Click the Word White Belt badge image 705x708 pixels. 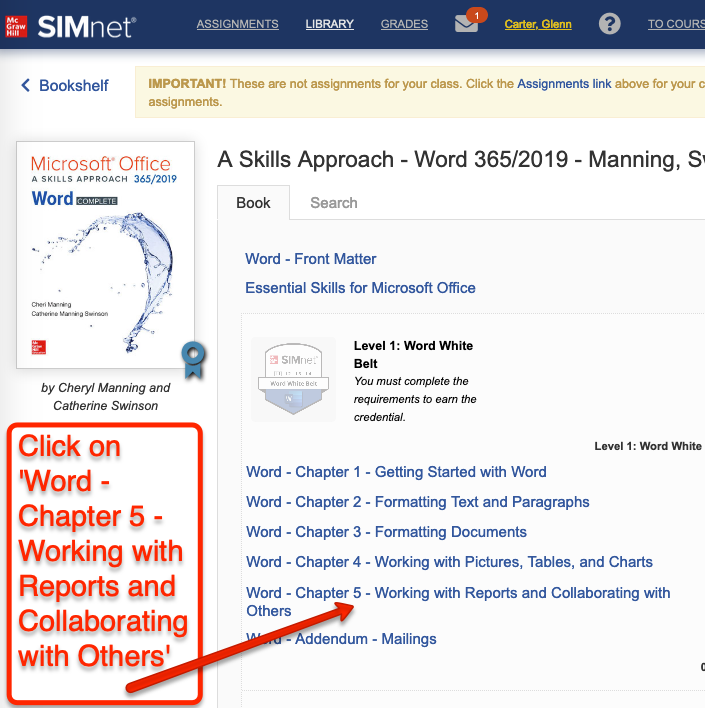click(x=294, y=379)
